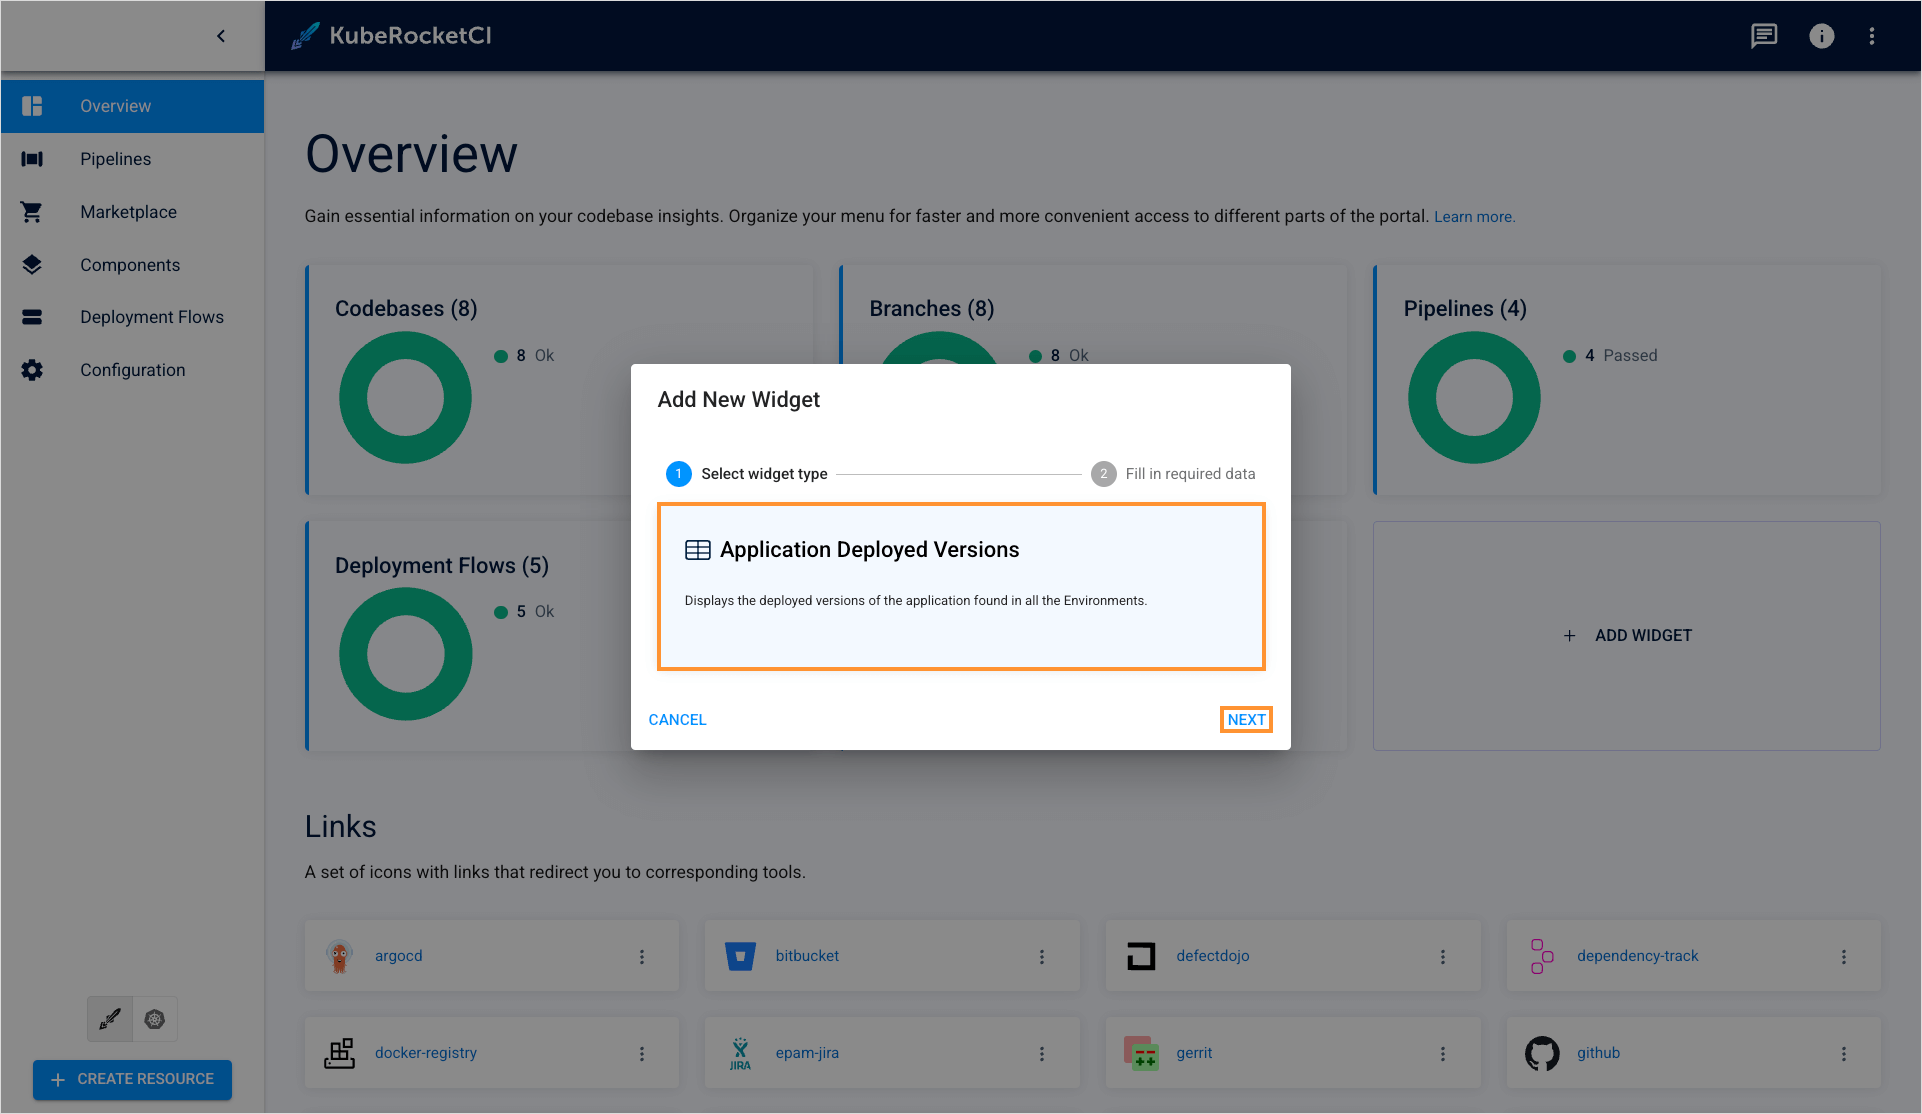Expand options for the github link
The image size is (1922, 1114).
point(1844,1054)
